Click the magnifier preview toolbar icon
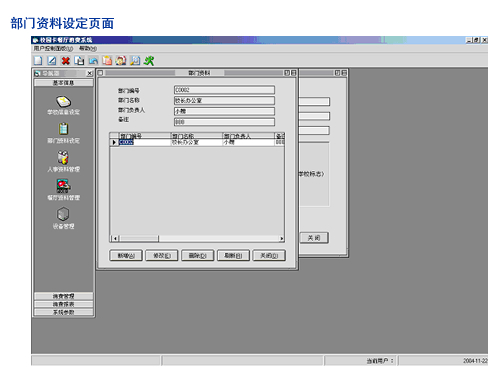The width and height of the screenshot is (500, 380). click(x=135, y=61)
